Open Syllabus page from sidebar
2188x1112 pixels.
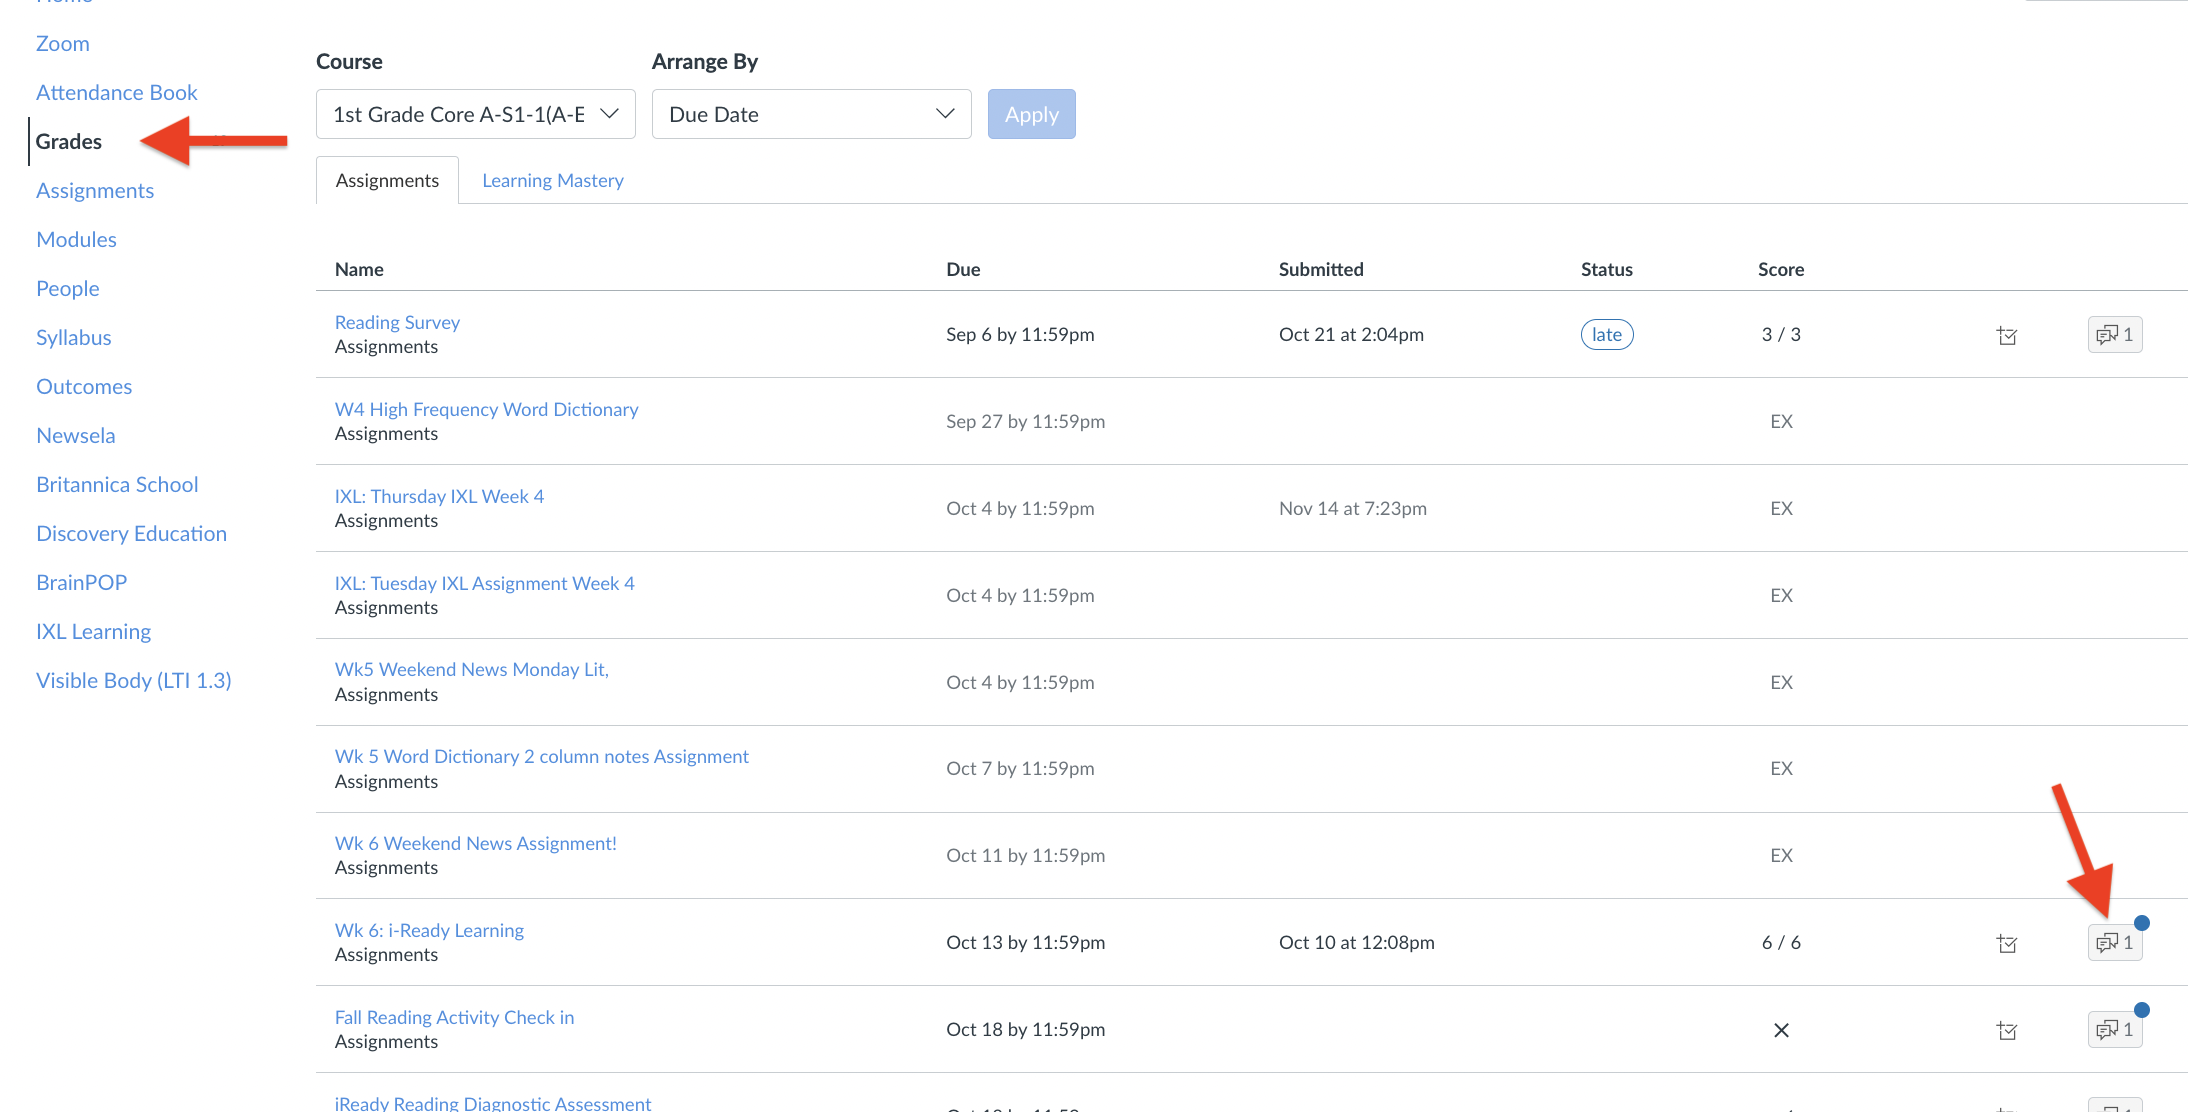(74, 338)
